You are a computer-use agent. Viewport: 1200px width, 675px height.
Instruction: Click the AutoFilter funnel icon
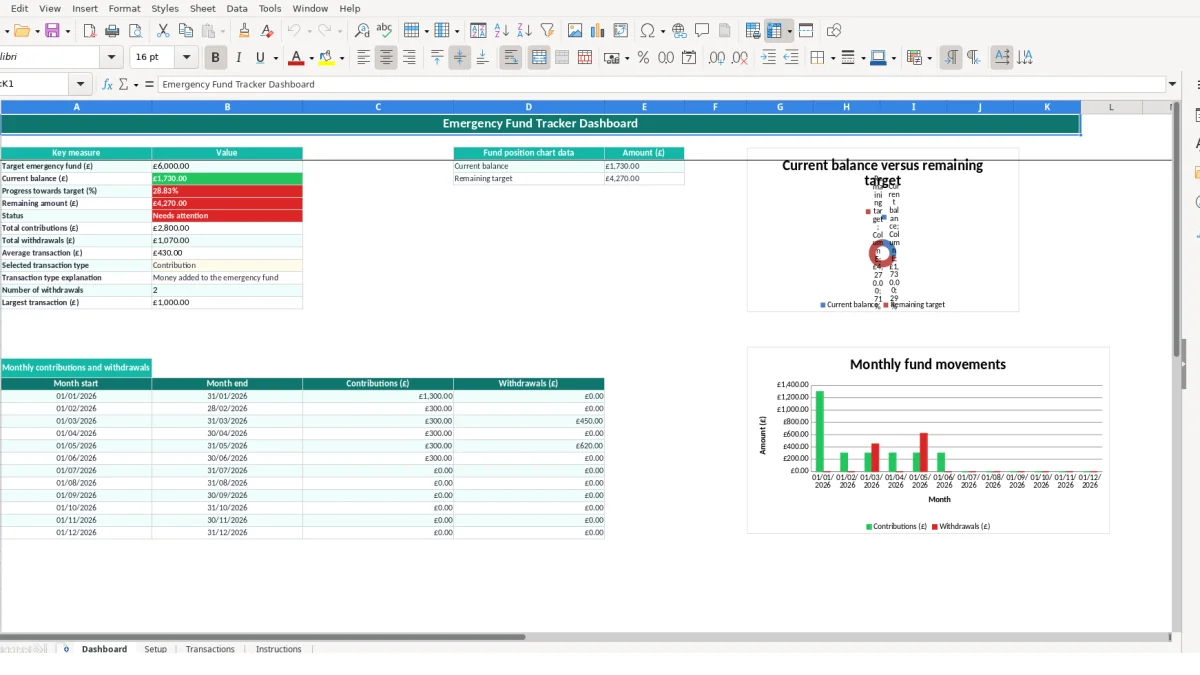pos(547,31)
